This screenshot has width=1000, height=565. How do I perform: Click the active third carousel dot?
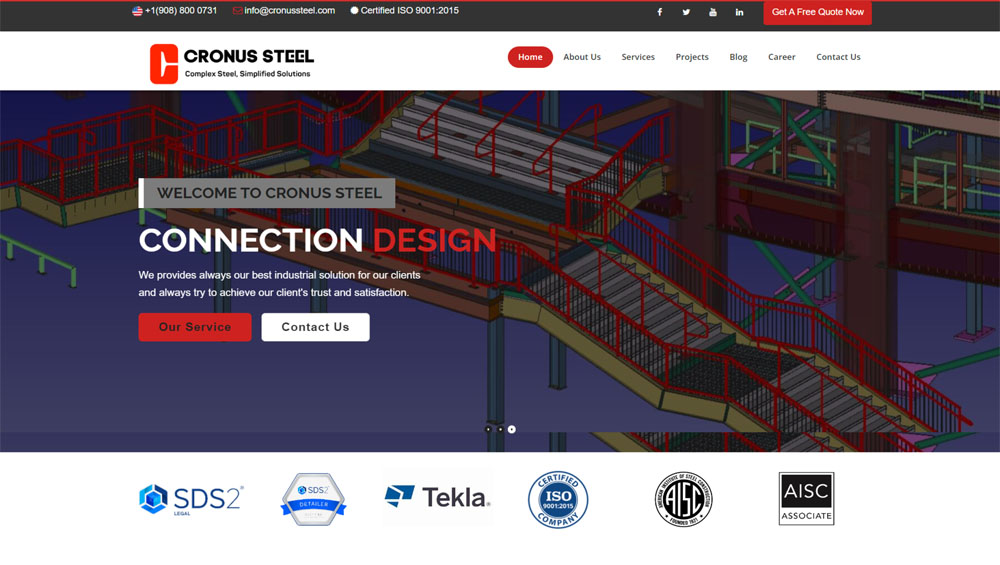[512, 429]
